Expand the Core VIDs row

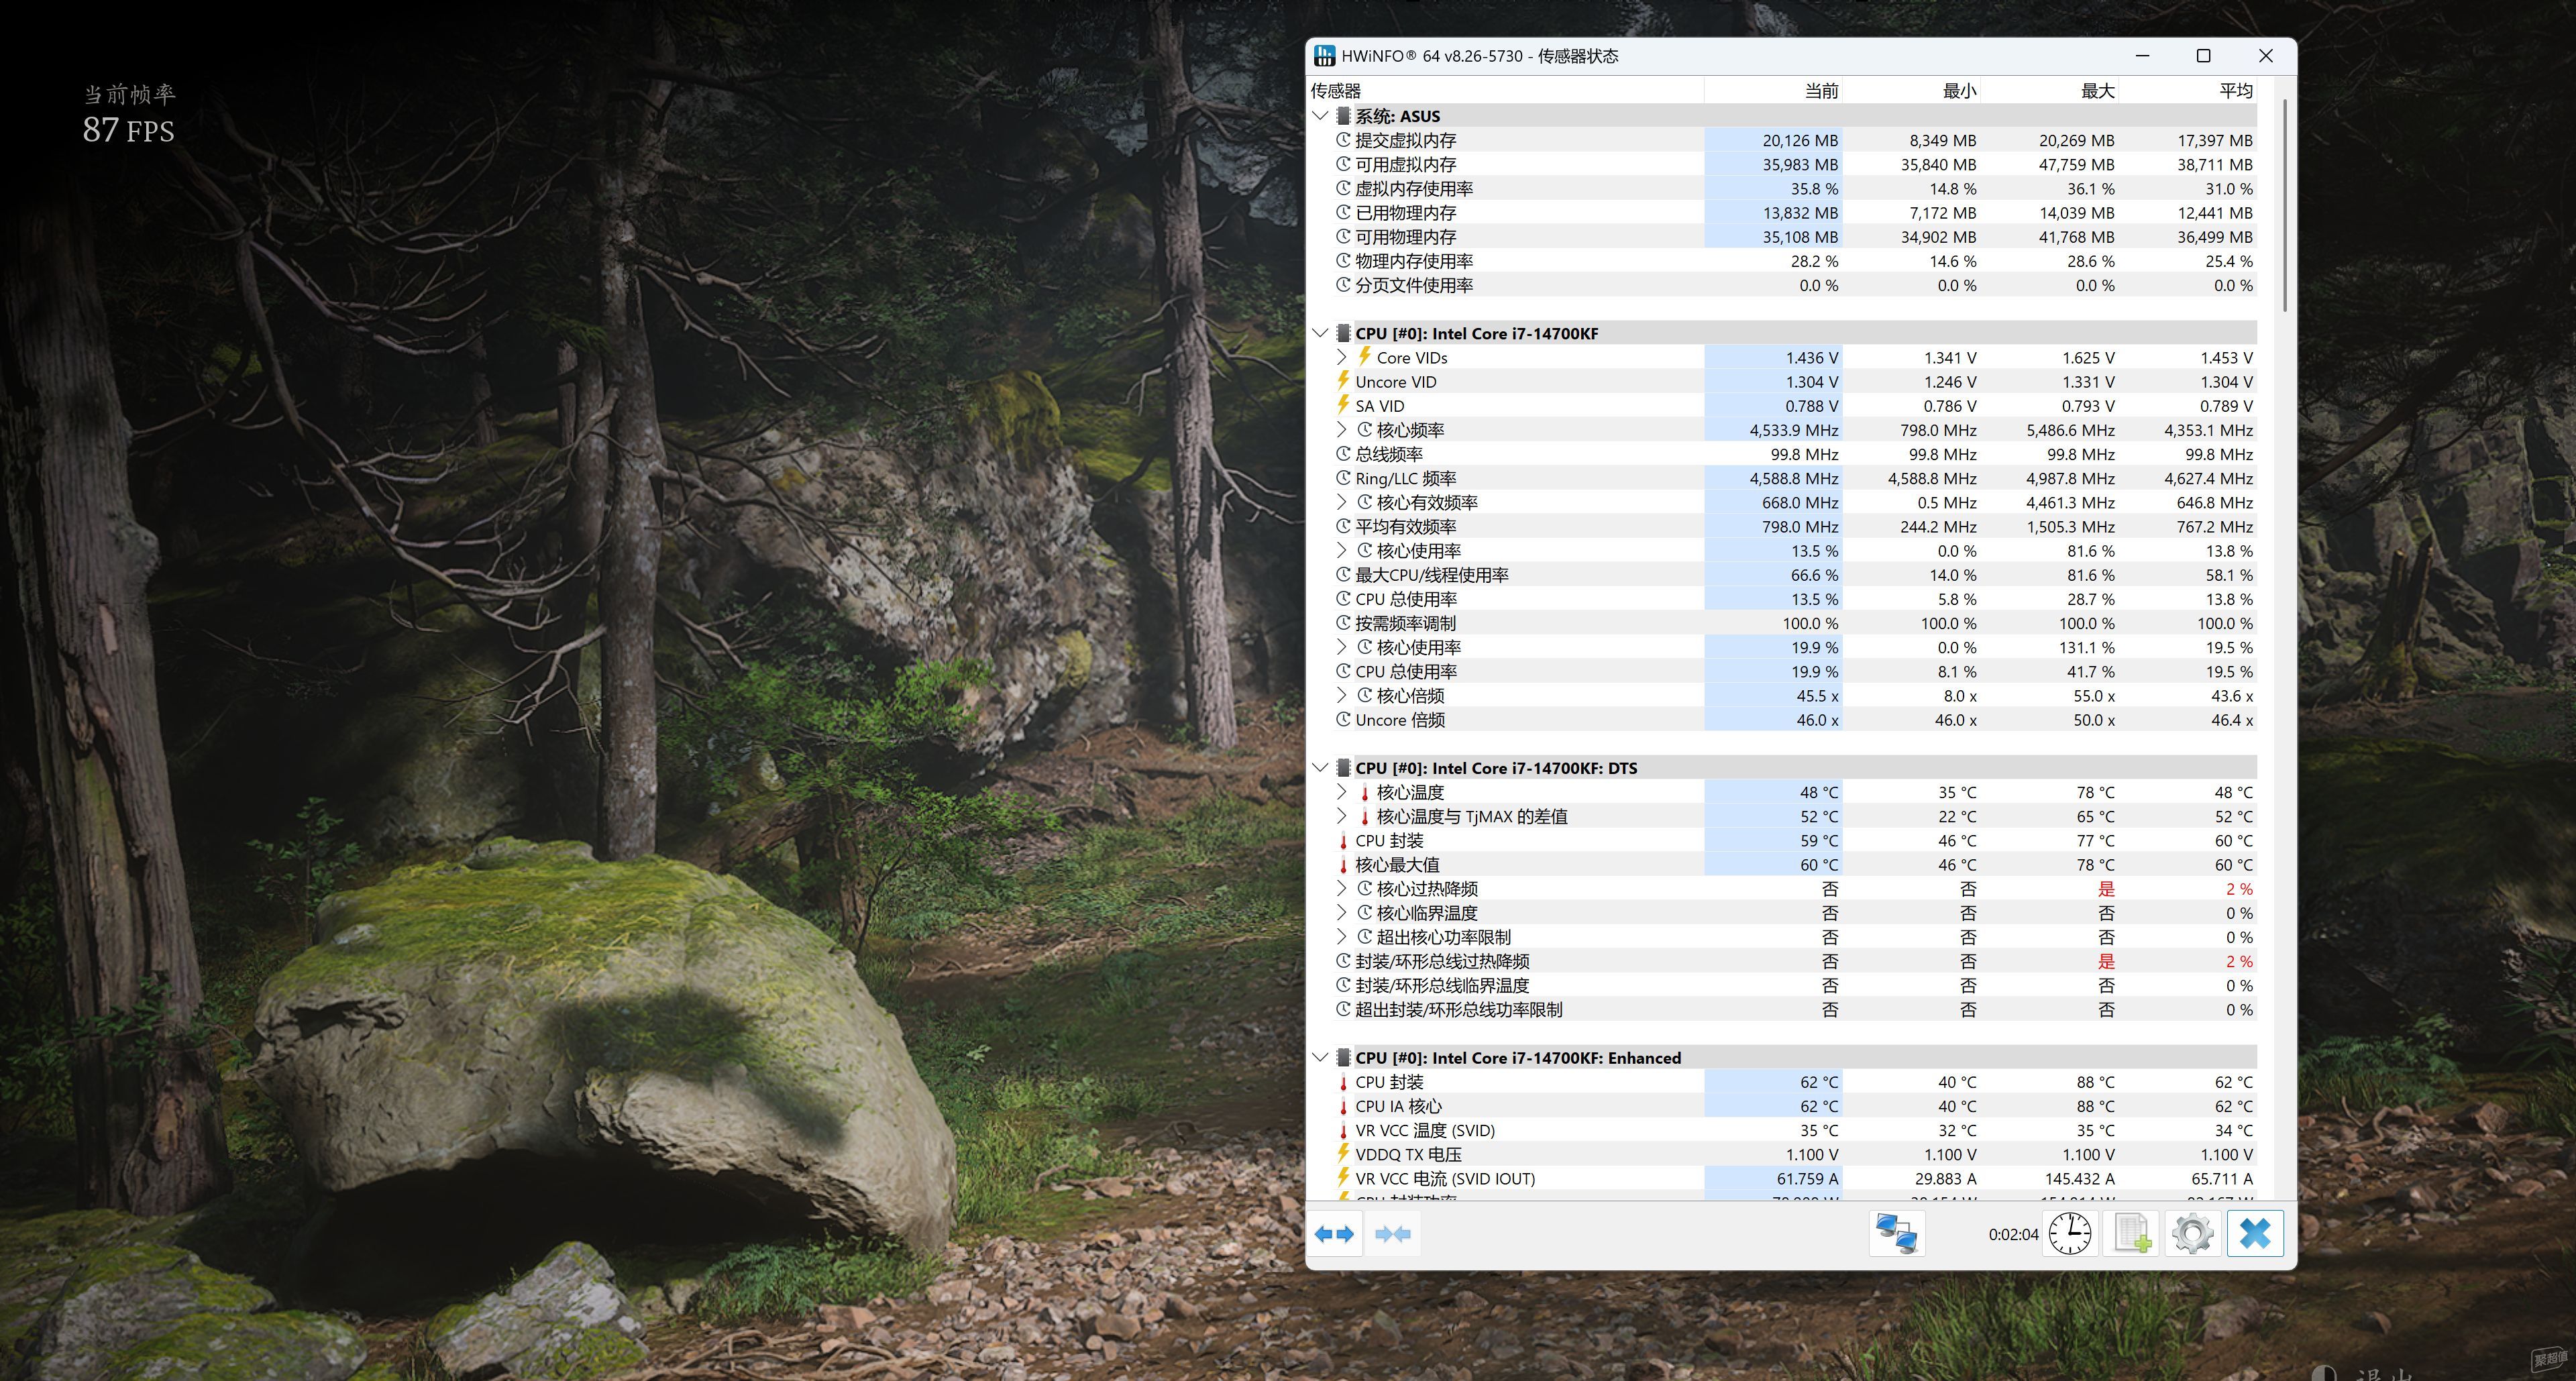(x=1342, y=357)
